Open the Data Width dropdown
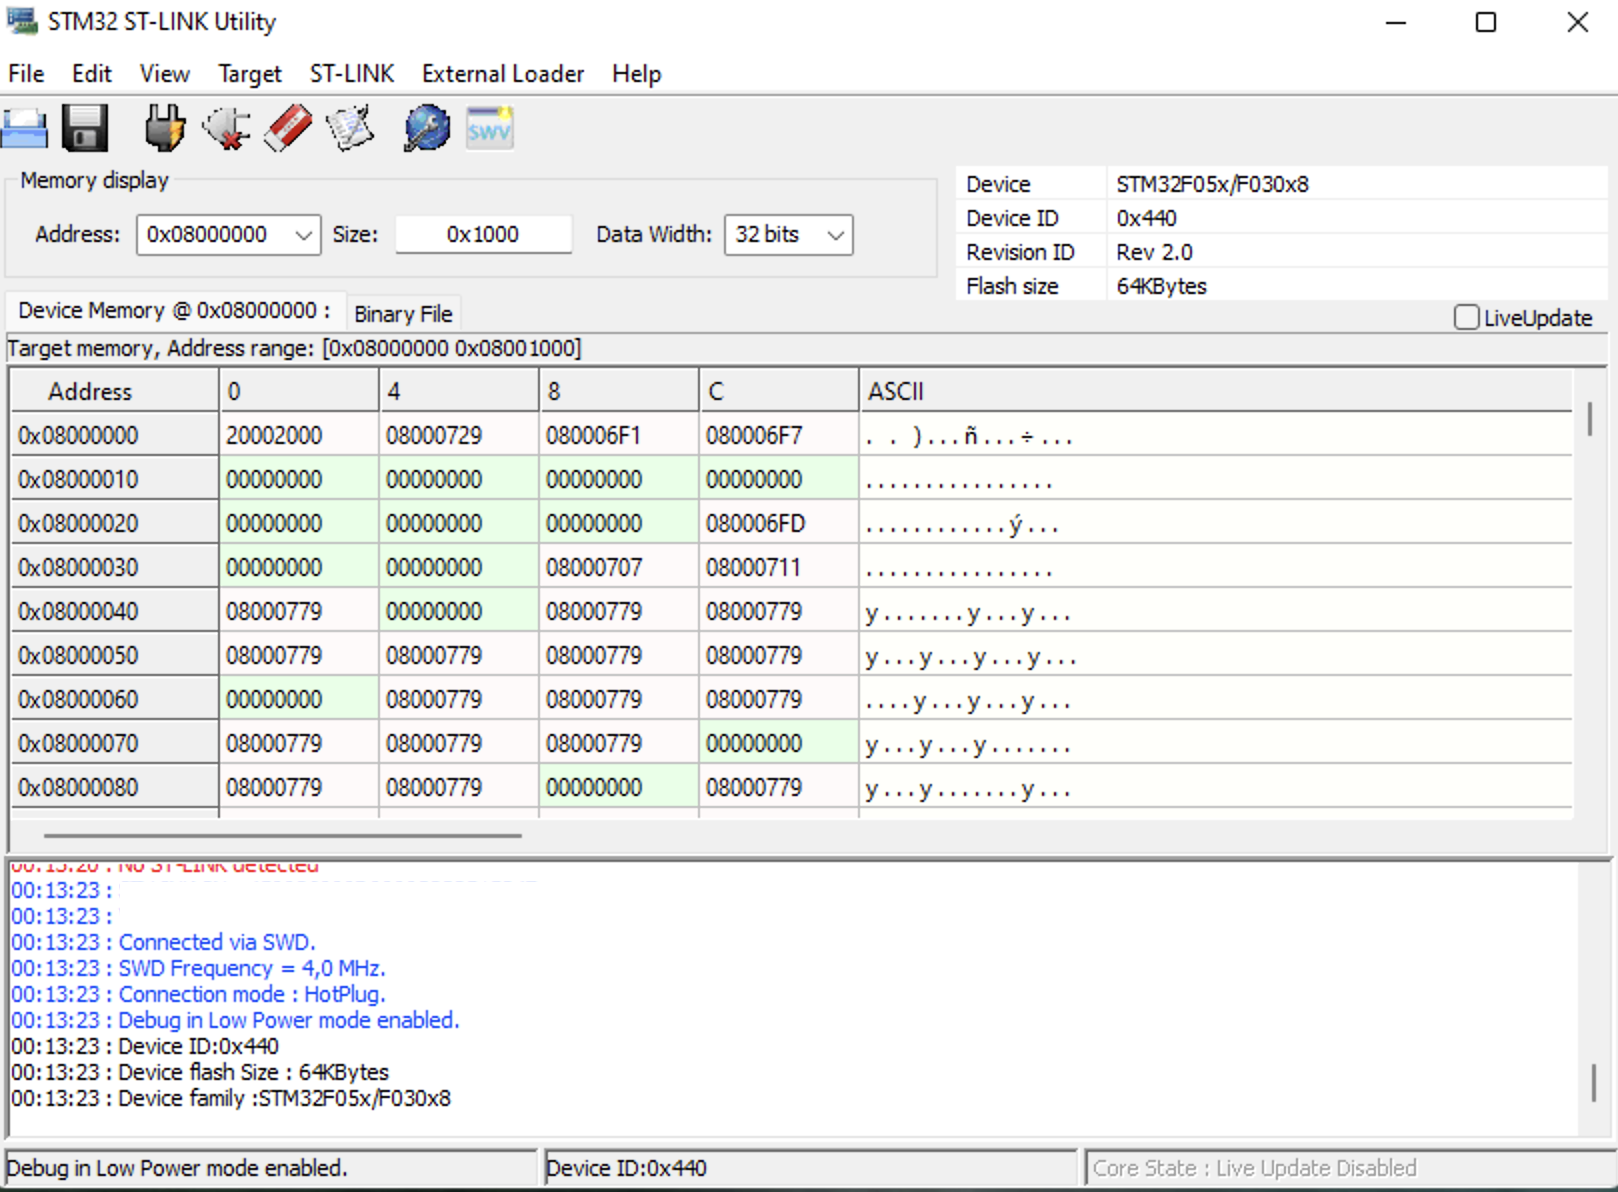The height and width of the screenshot is (1192, 1618). [x=836, y=235]
